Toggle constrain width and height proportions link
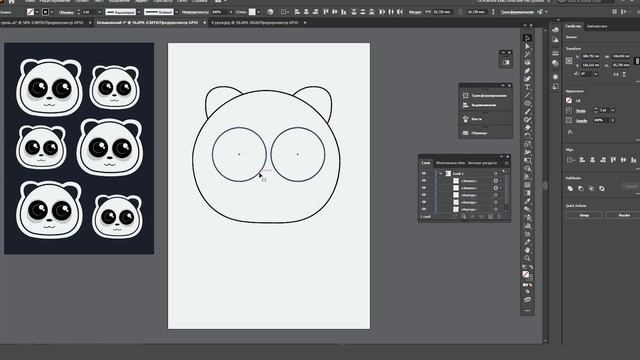Image resolution: width=640 pixels, height=360 pixels. (x=637, y=60)
